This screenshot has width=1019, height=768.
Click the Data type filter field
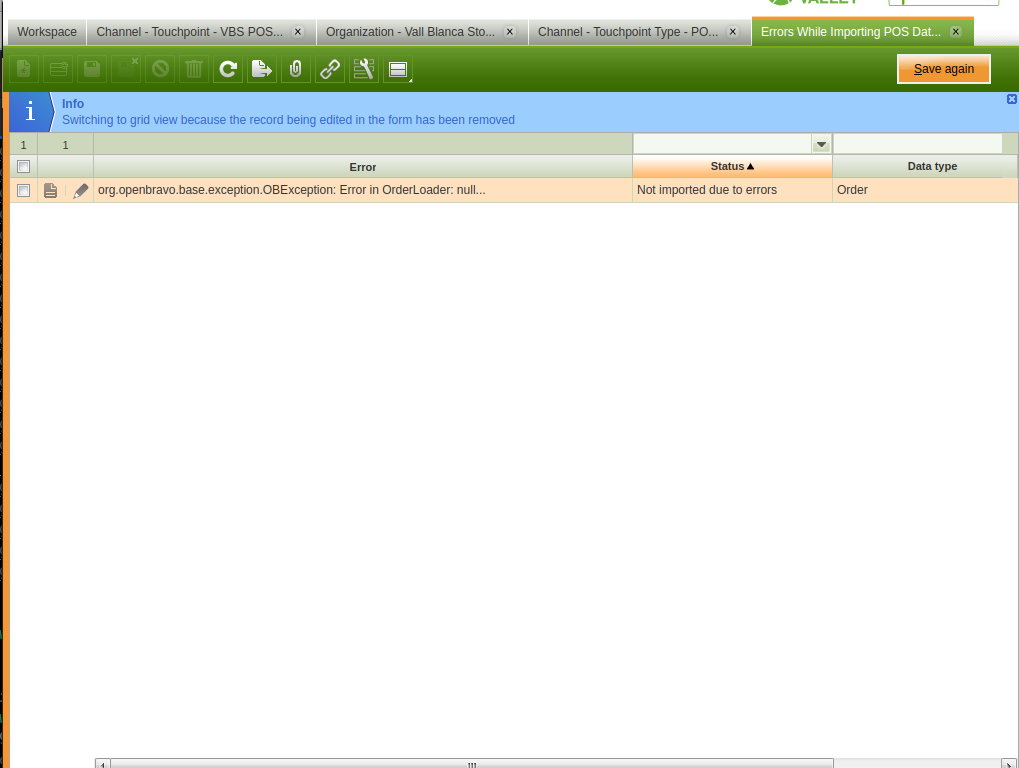click(918, 144)
